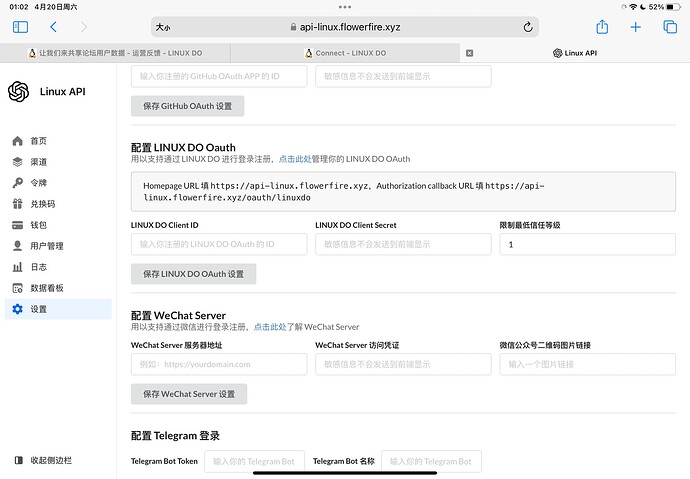The width and height of the screenshot is (690, 479).
Task: Select the Linux API browser tab
Action: [x=575, y=53]
